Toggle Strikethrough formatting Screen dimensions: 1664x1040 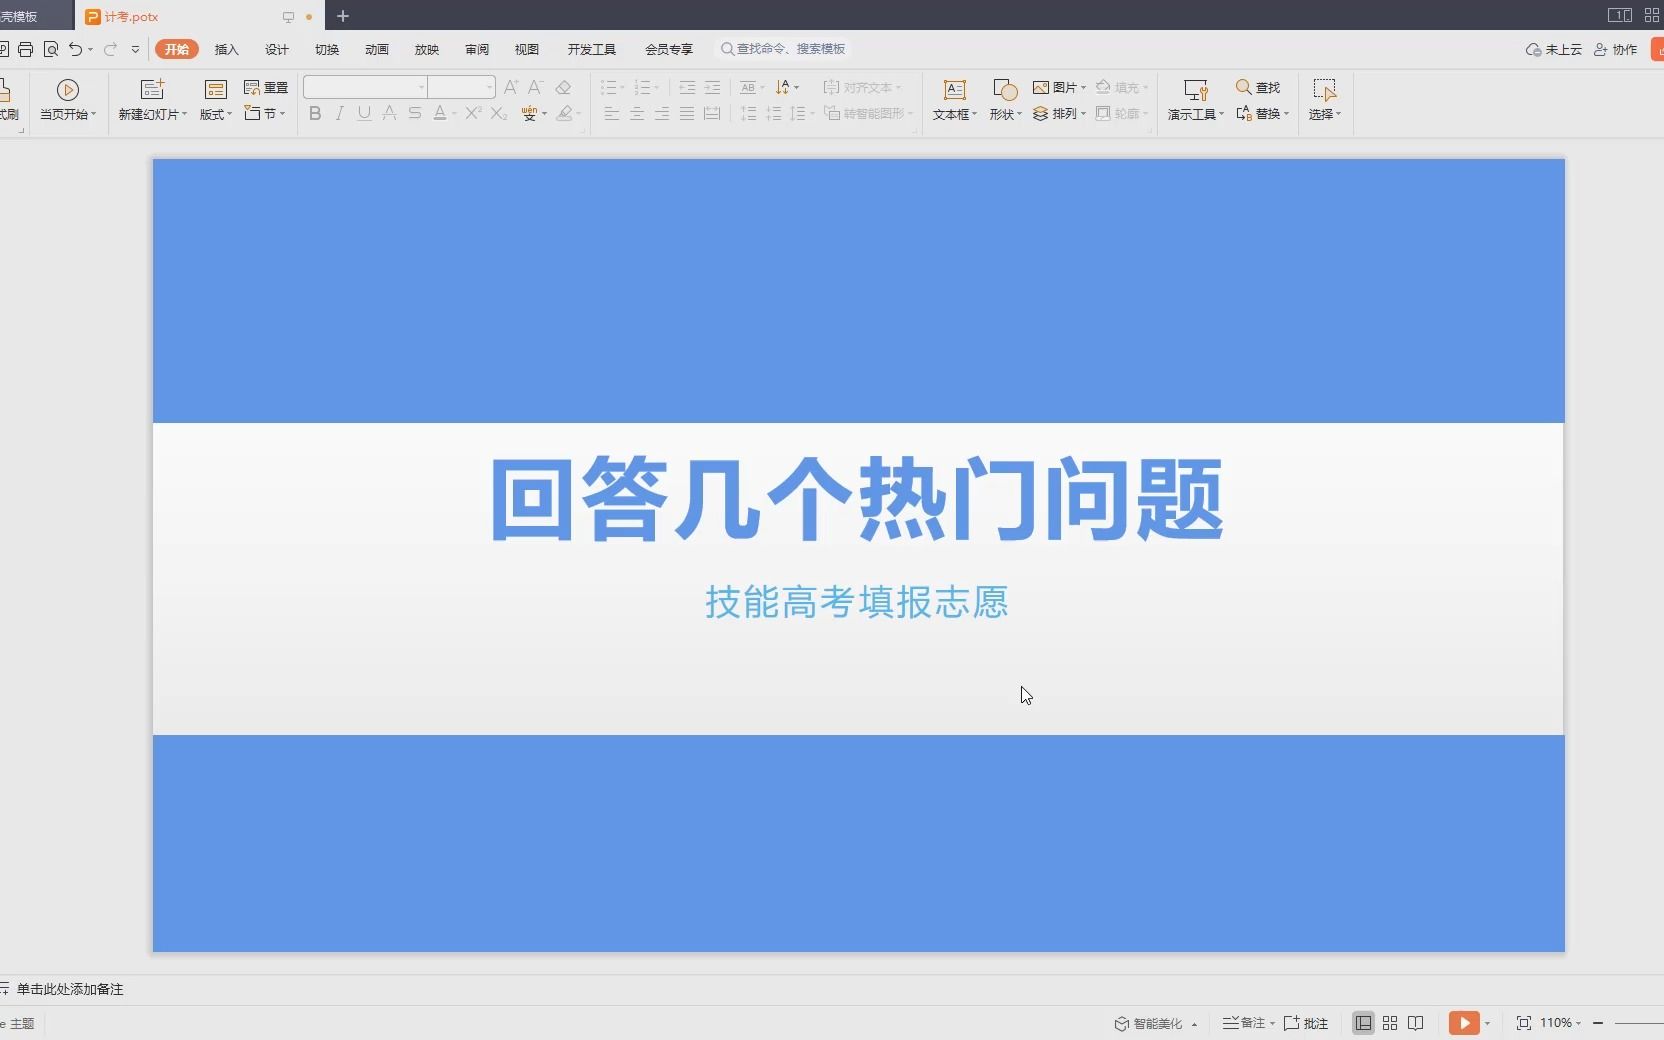[414, 114]
